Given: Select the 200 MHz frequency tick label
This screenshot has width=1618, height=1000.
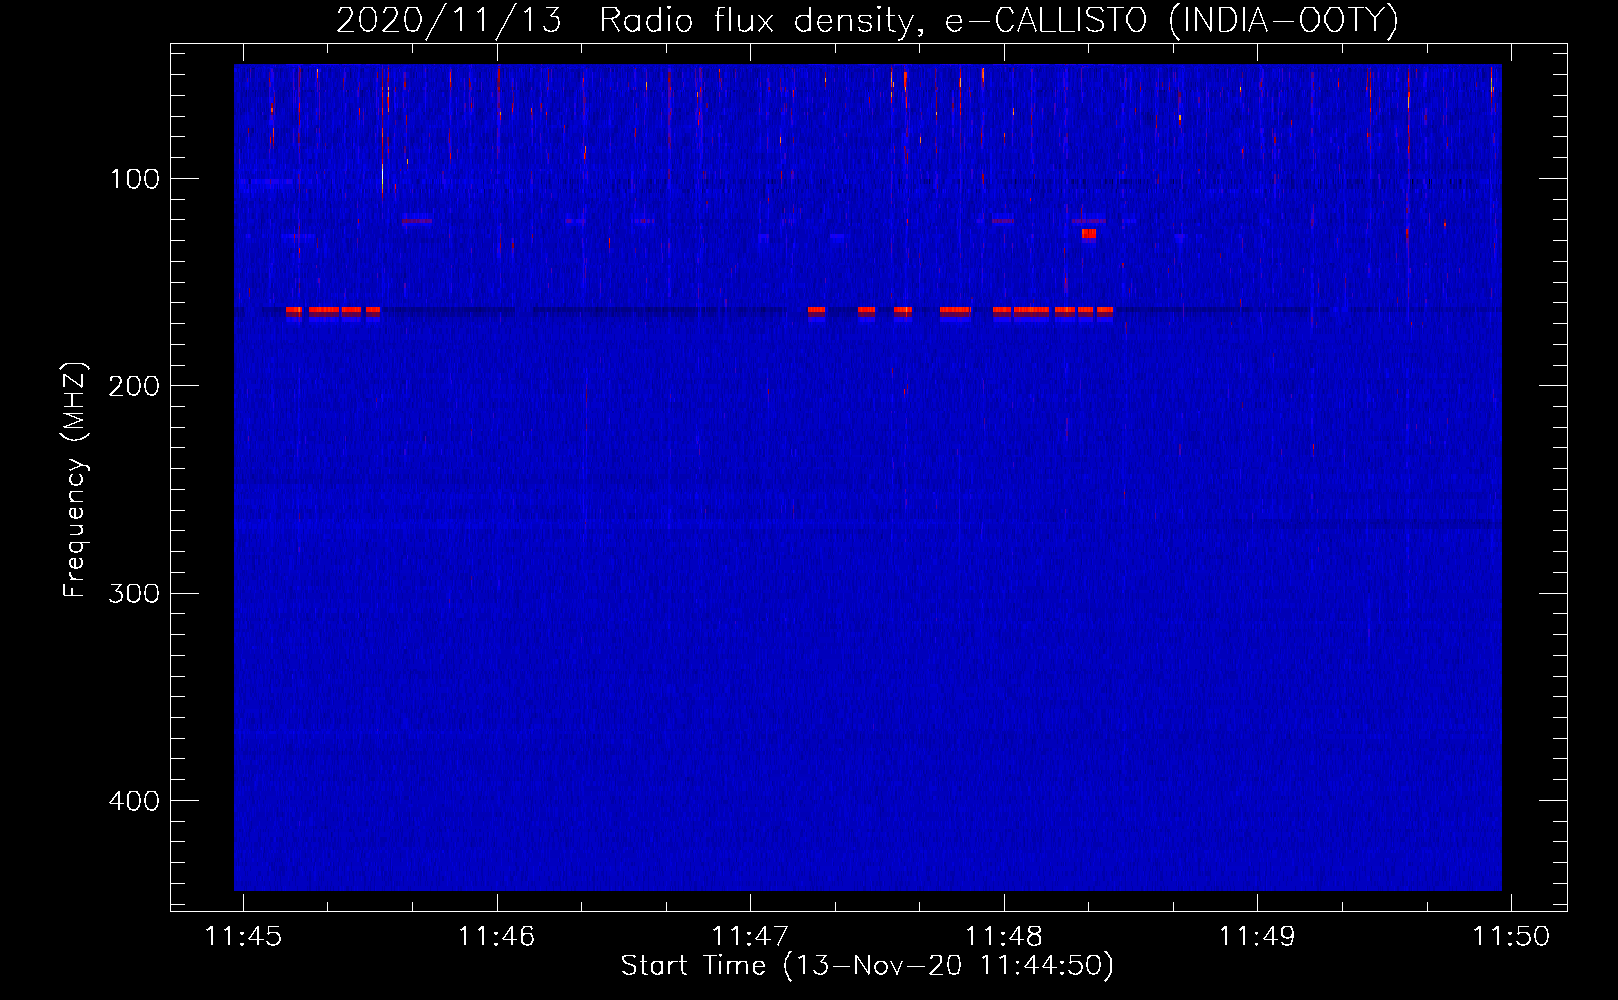Looking at the screenshot, I should click(135, 386).
